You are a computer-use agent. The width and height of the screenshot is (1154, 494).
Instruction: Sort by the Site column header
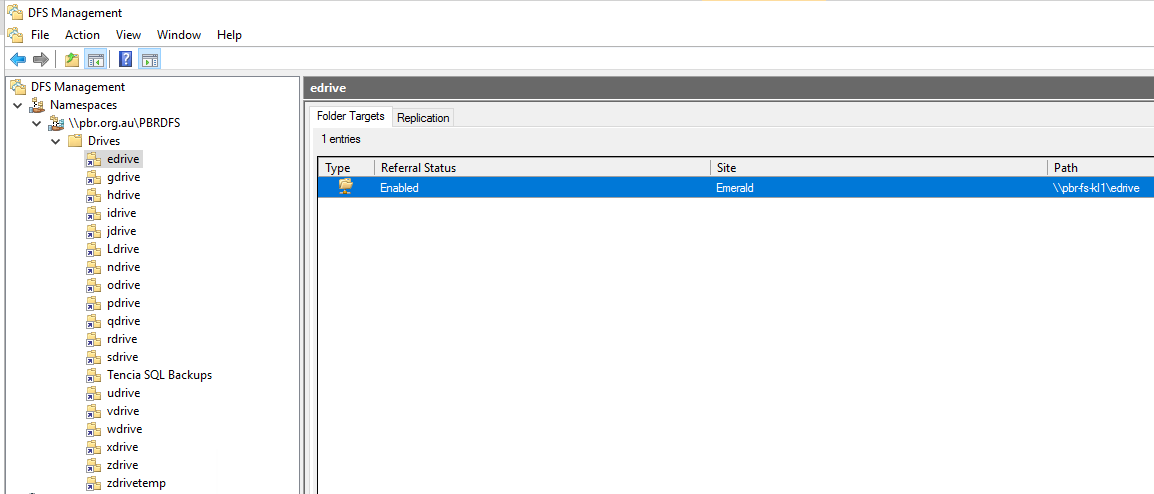879,168
